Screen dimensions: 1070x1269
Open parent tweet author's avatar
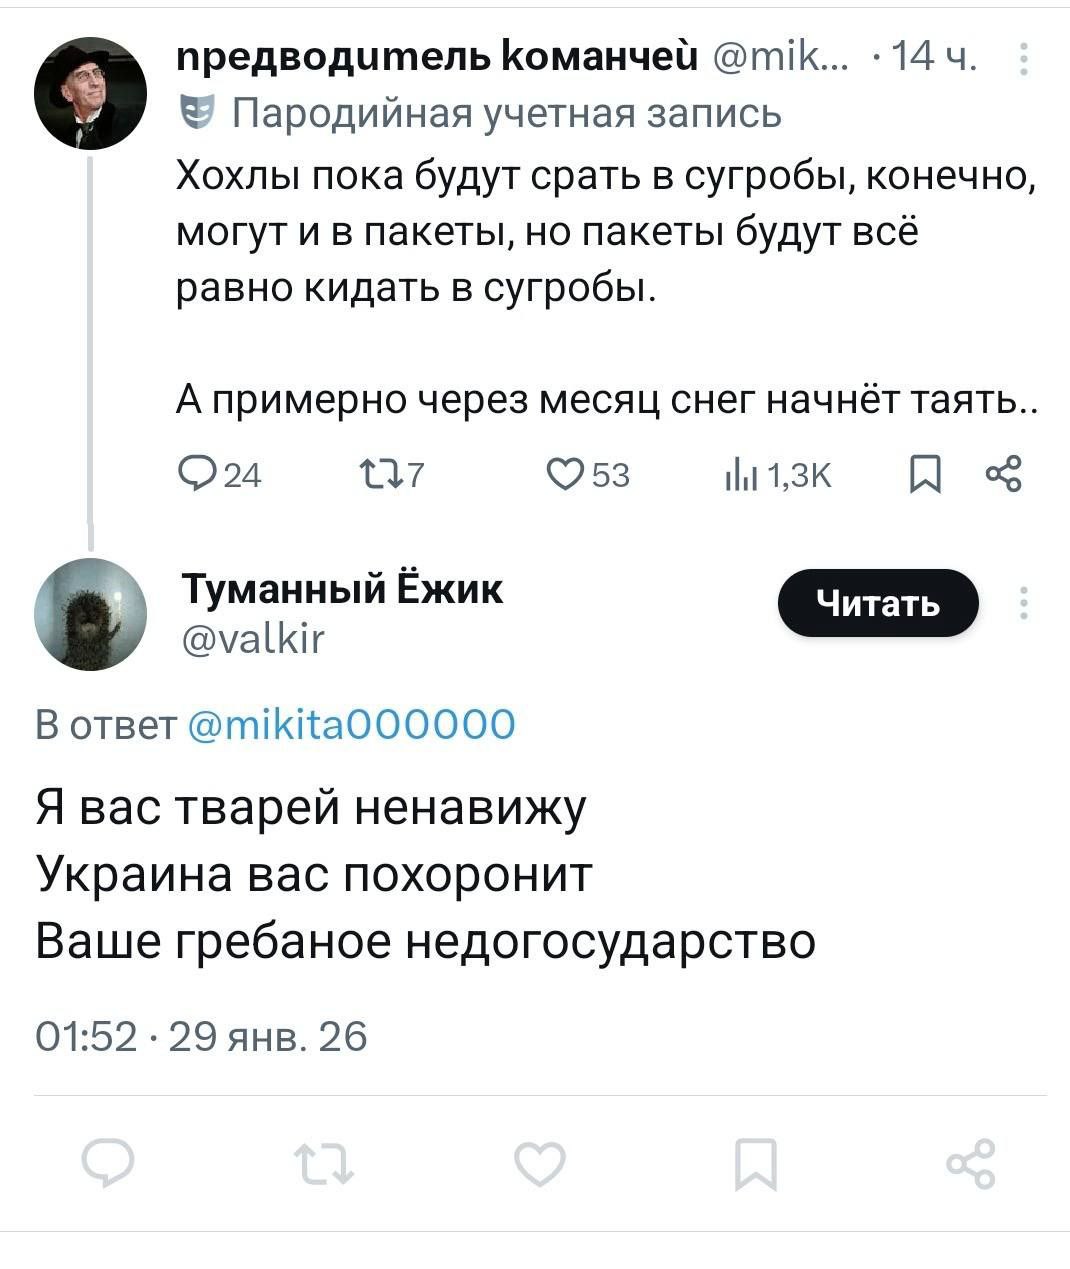pos(90,93)
